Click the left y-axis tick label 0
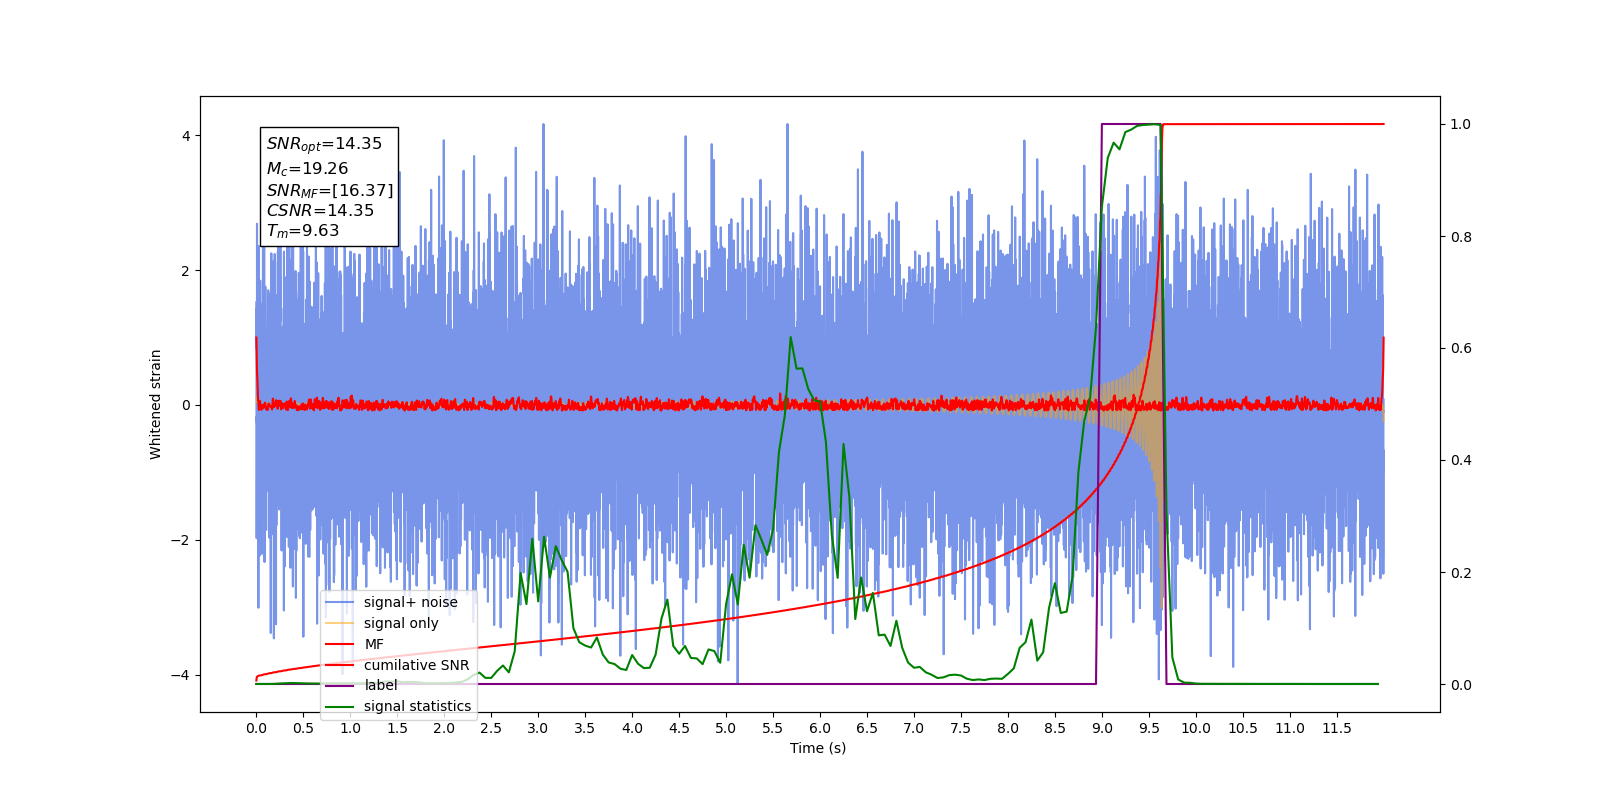Screen dimensions: 1600x800 [x=185, y=405]
